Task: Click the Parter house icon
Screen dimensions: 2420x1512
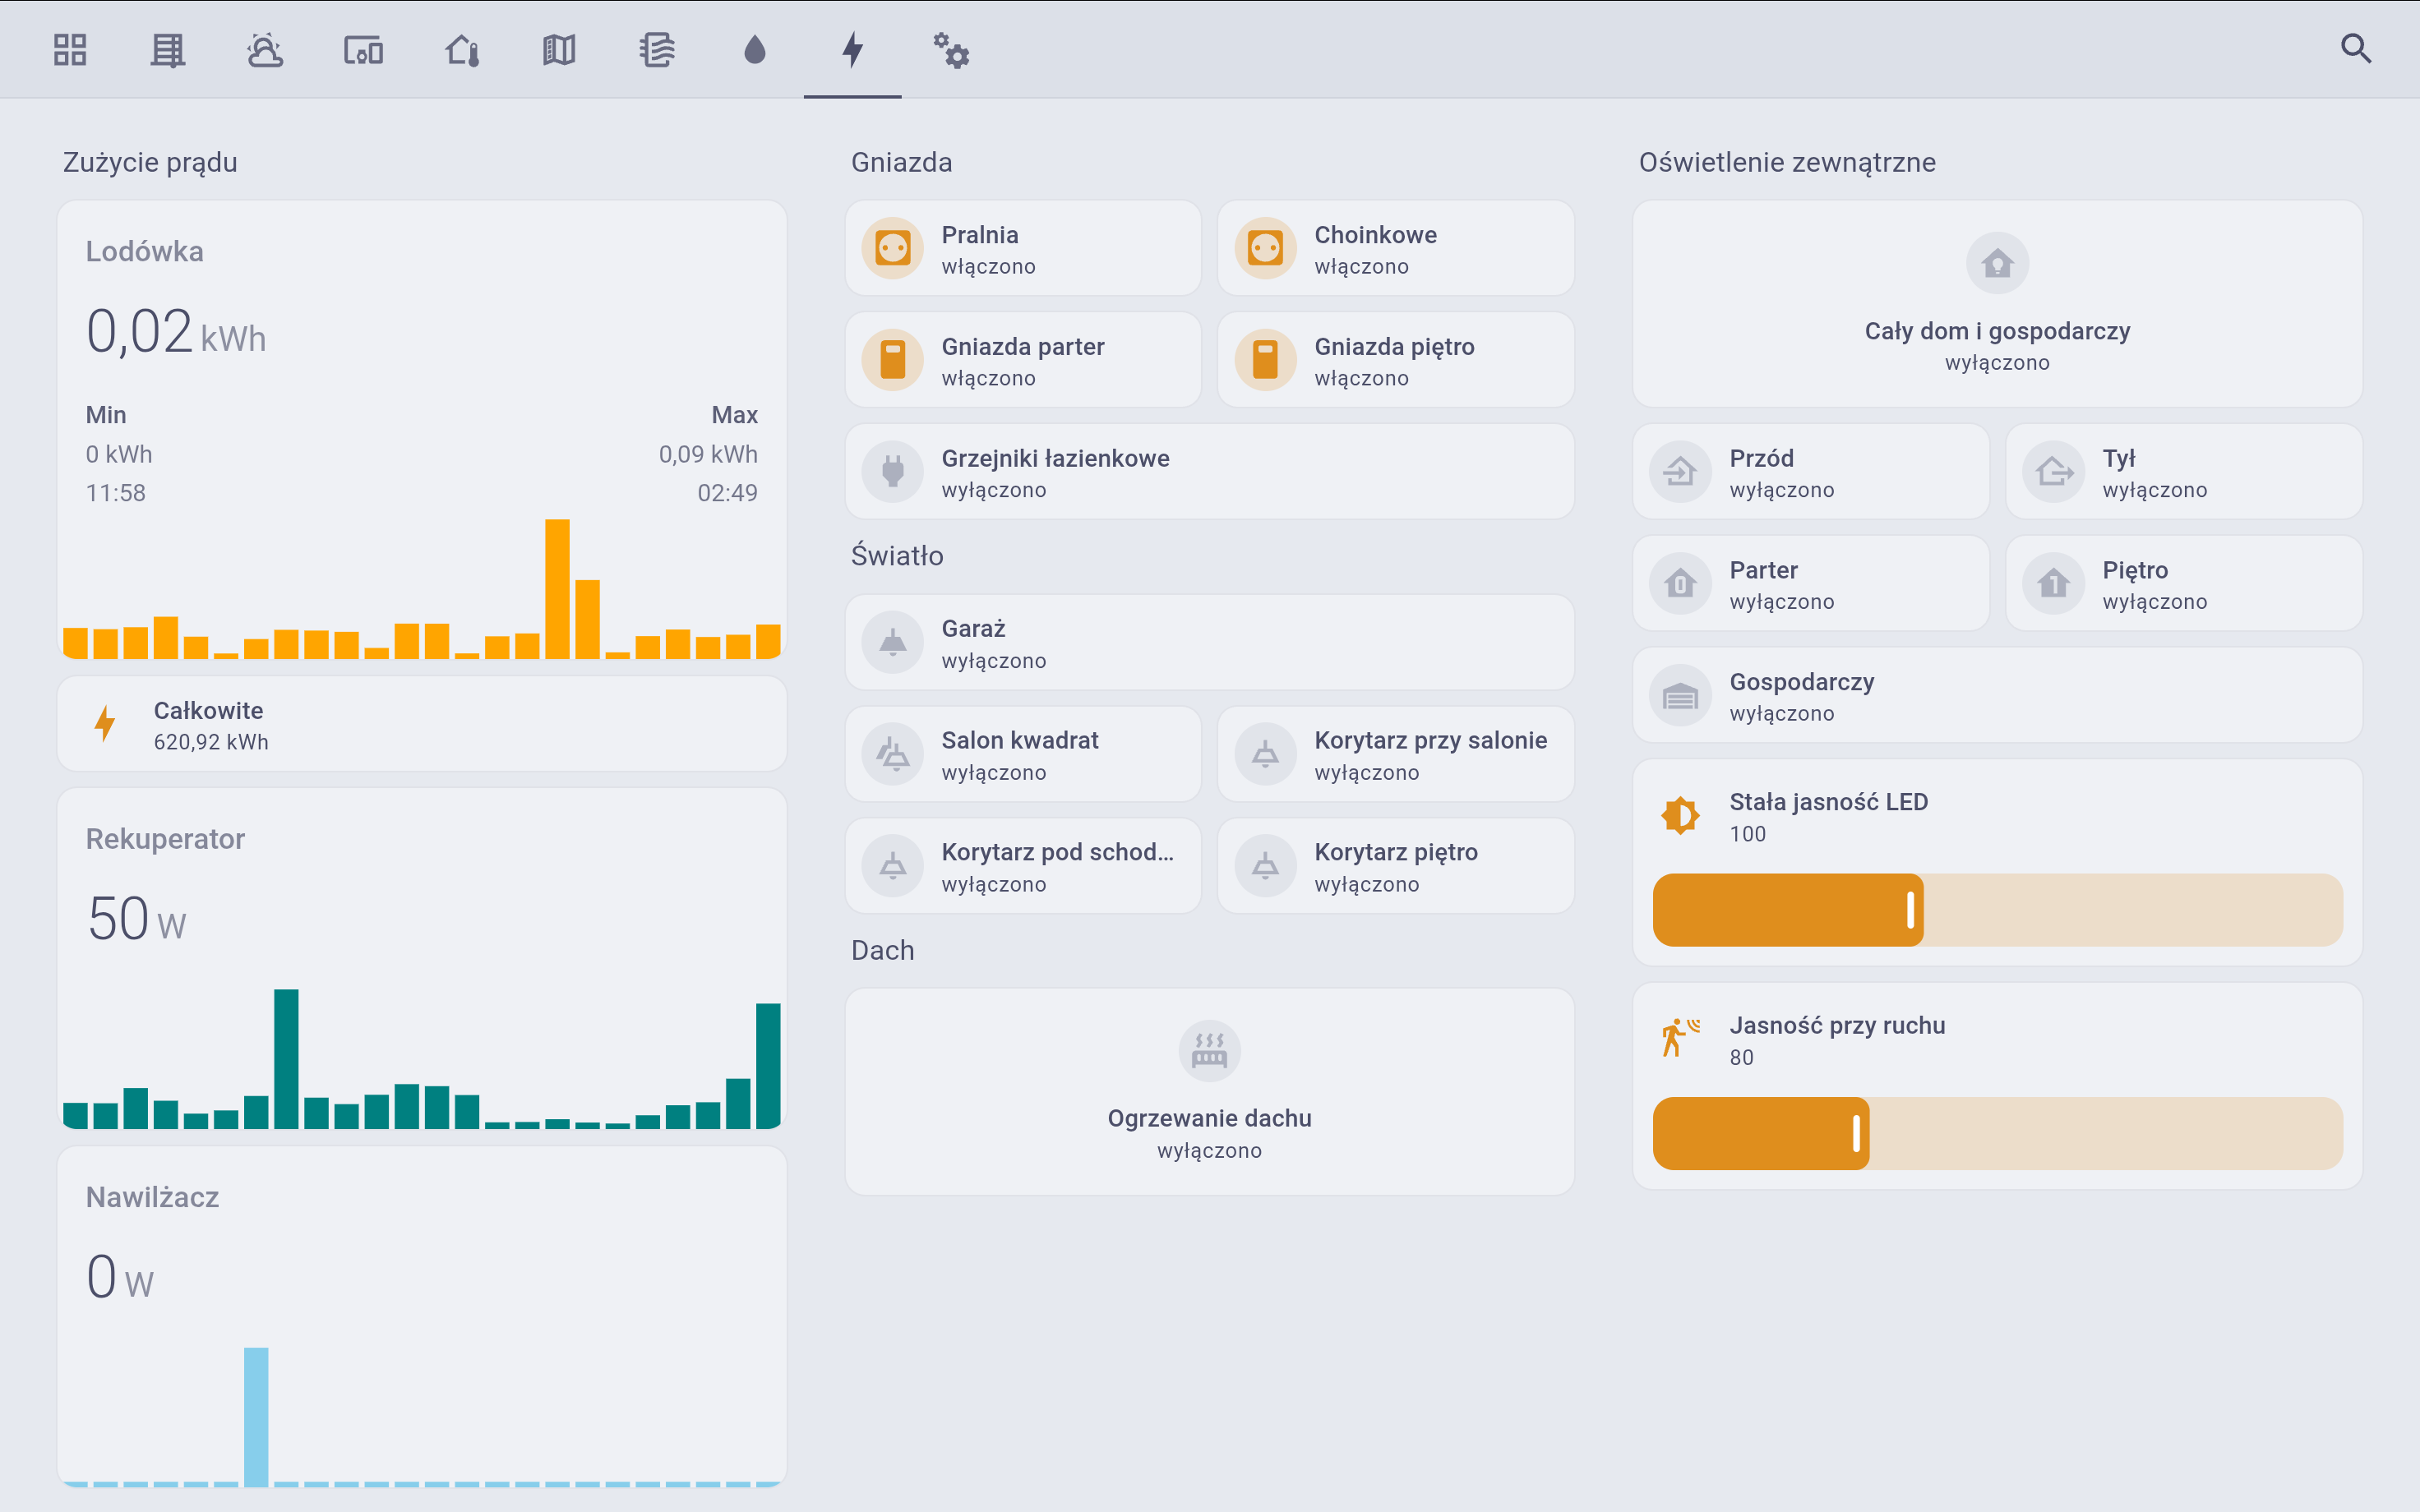Action: click(x=1681, y=584)
